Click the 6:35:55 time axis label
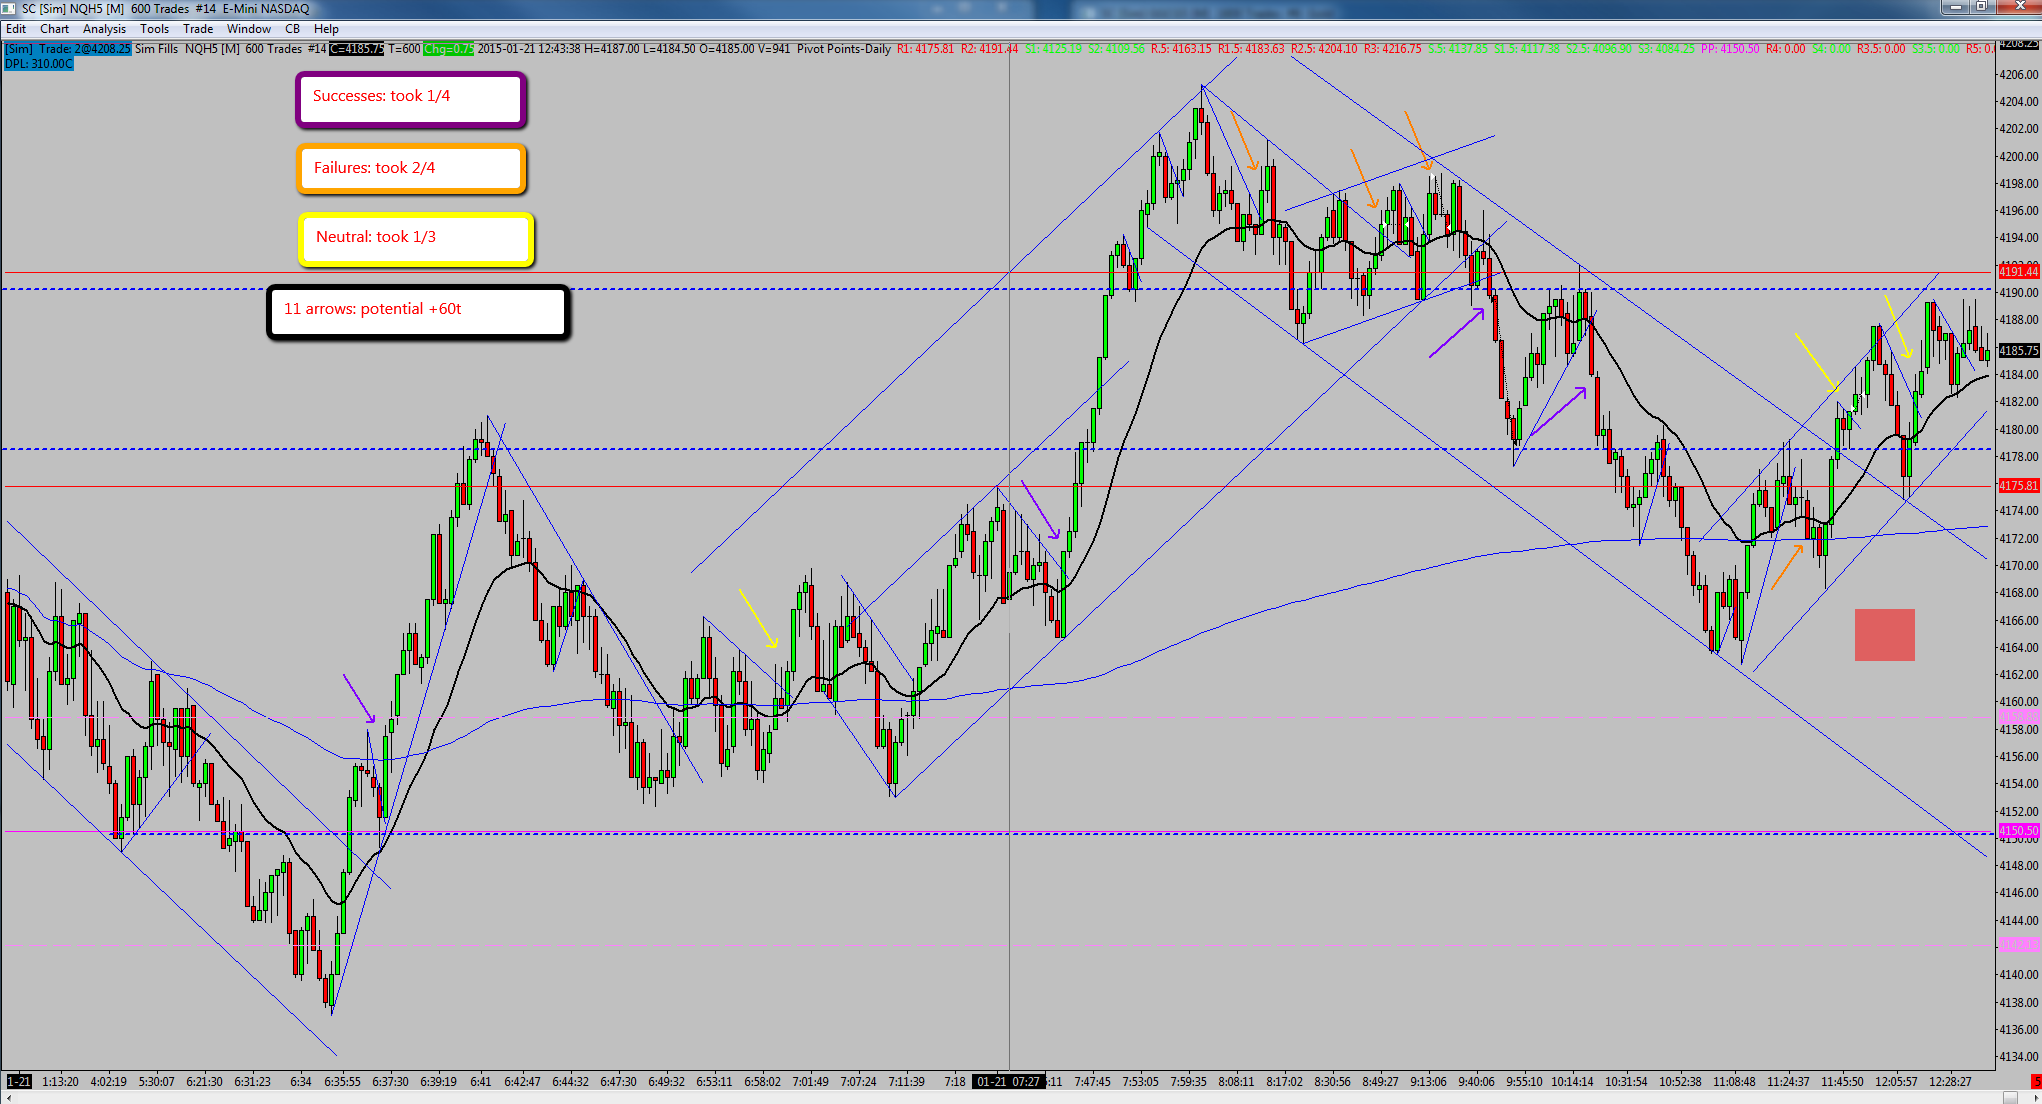 342,1081
